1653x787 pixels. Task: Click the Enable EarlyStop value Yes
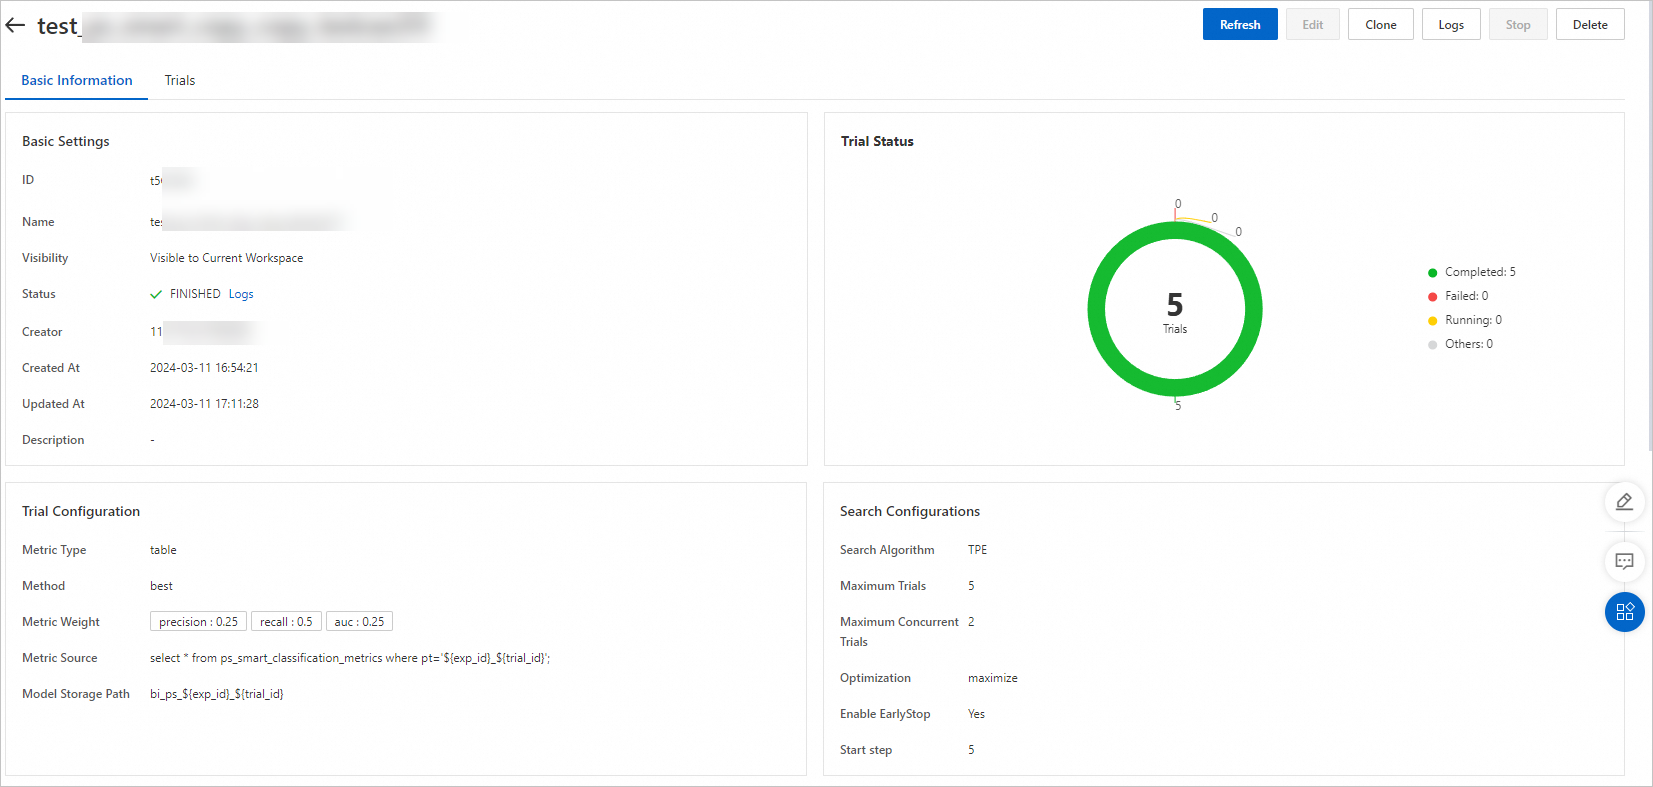(976, 714)
